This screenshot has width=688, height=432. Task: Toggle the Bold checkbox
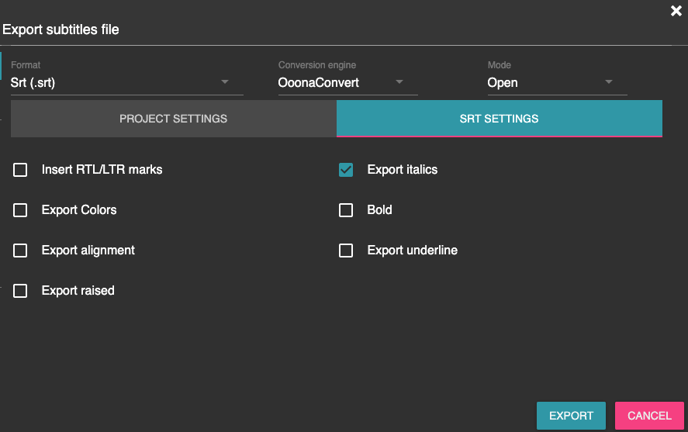pos(346,210)
